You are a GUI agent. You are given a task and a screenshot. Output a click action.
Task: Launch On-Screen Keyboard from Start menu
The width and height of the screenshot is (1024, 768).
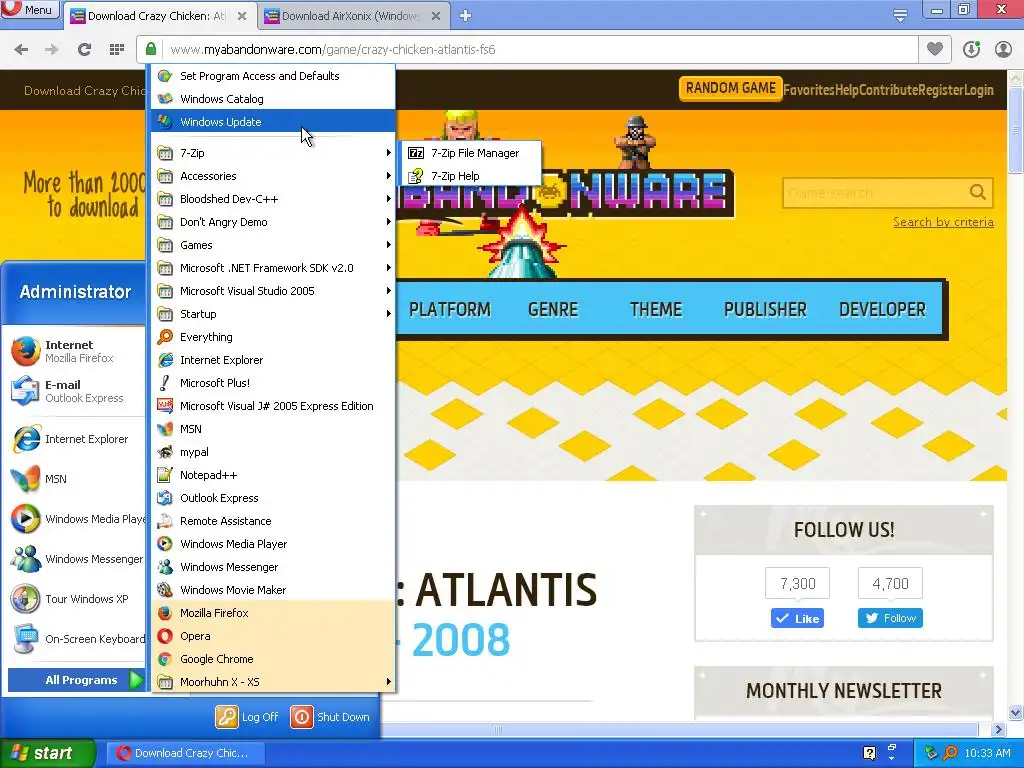[77, 639]
